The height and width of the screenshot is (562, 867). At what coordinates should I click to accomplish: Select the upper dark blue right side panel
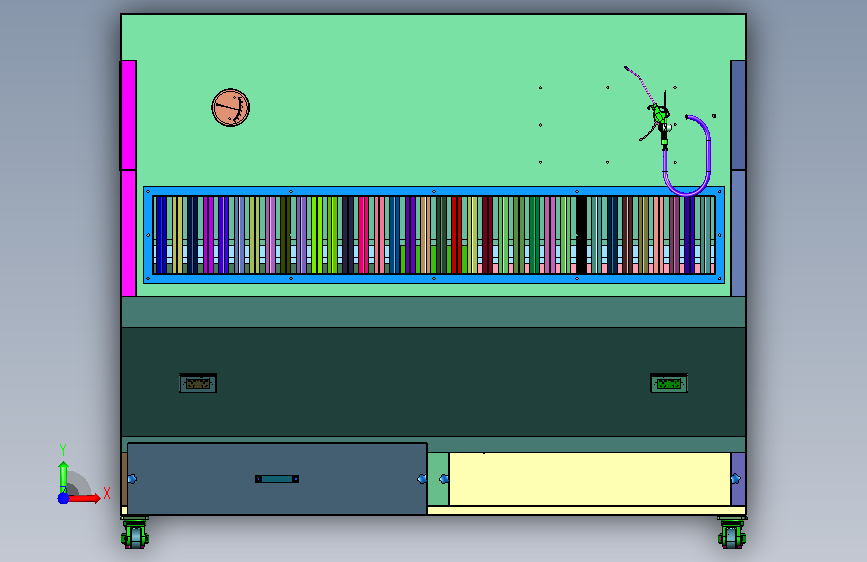click(738, 115)
